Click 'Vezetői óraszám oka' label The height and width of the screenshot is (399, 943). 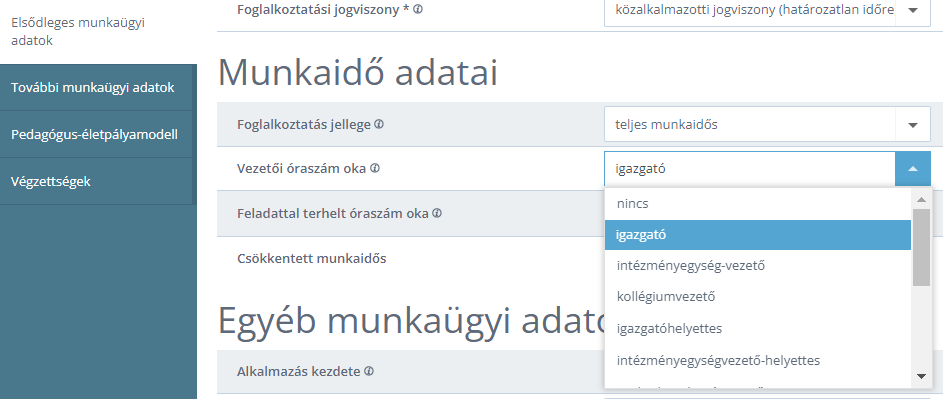click(x=301, y=169)
